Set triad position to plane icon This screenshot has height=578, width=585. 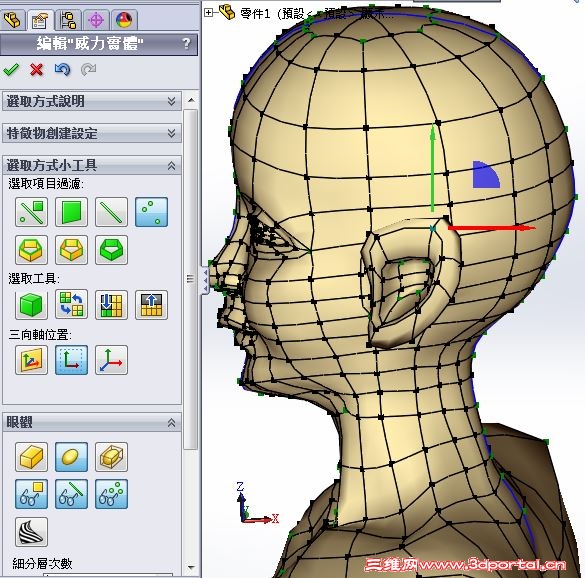(x=31, y=360)
